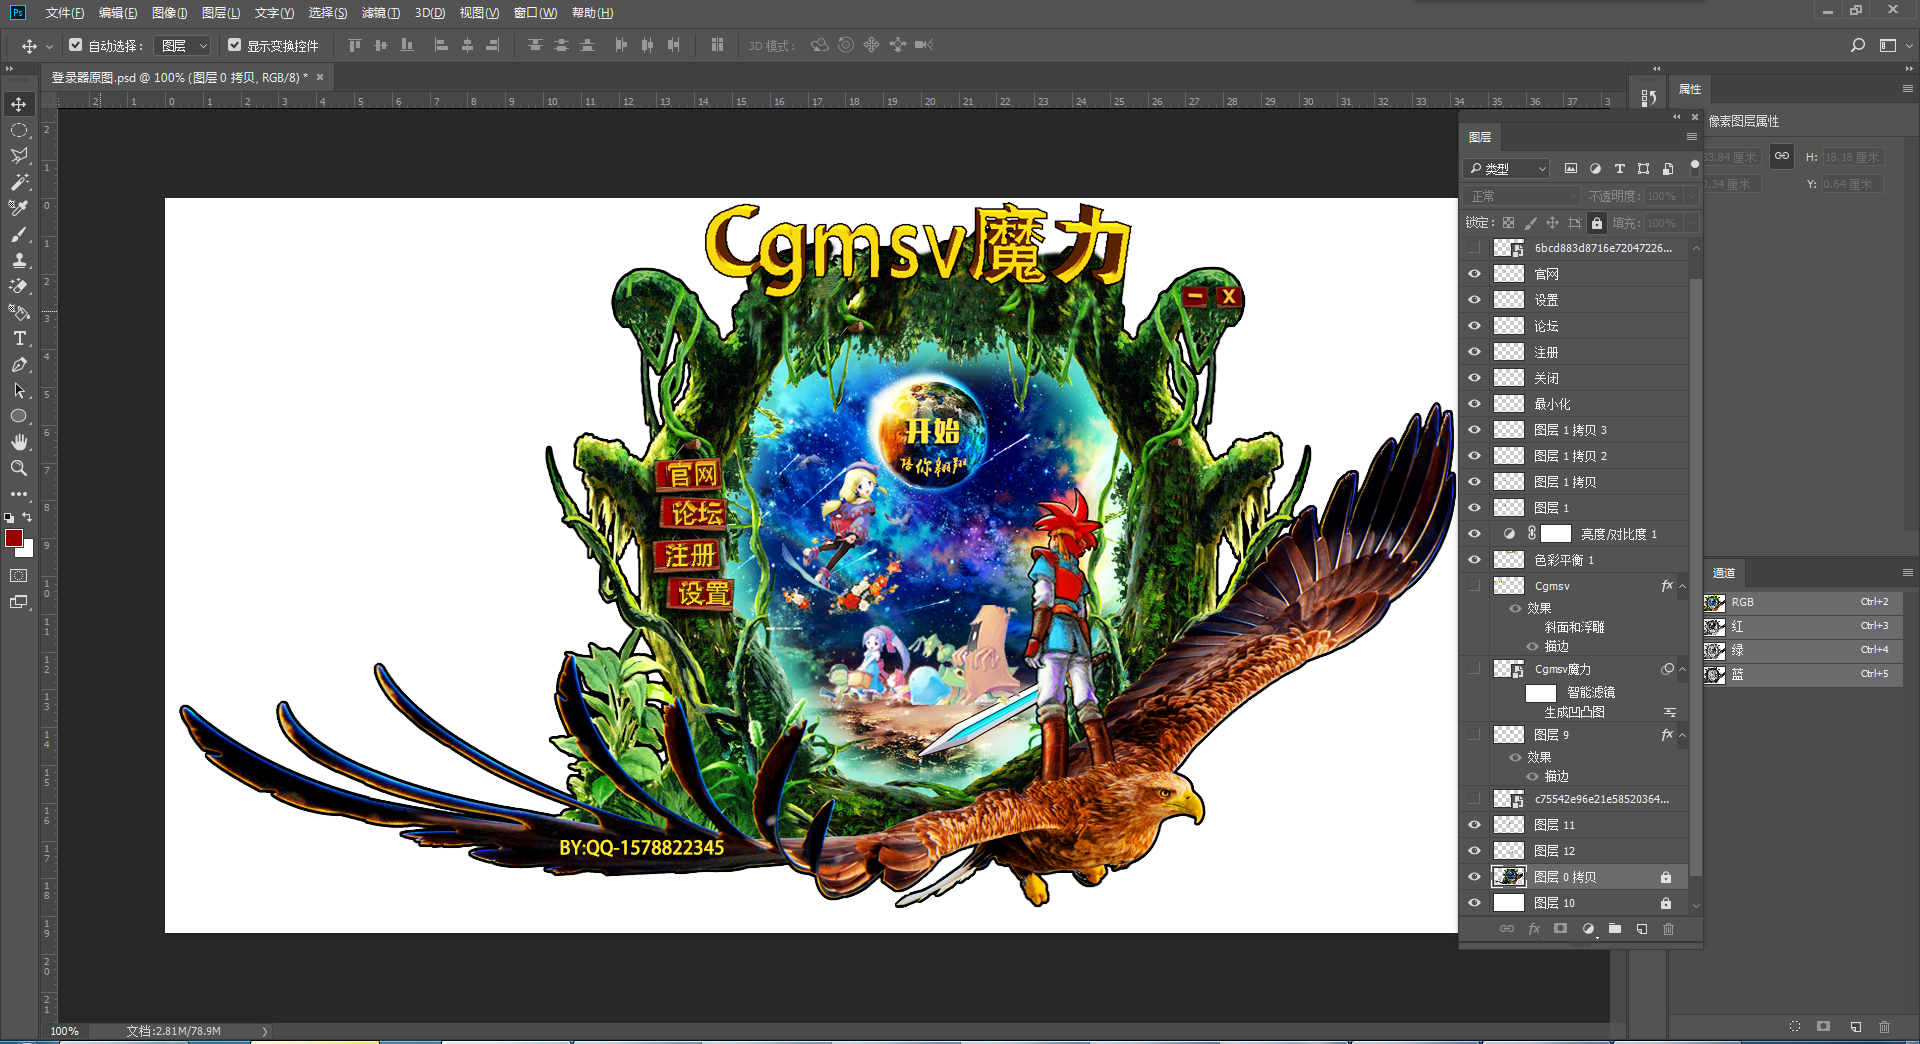The width and height of the screenshot is (1920, 1044).
Task: Click the lock all icon in Layers panel
Action: pos(1597,223)
